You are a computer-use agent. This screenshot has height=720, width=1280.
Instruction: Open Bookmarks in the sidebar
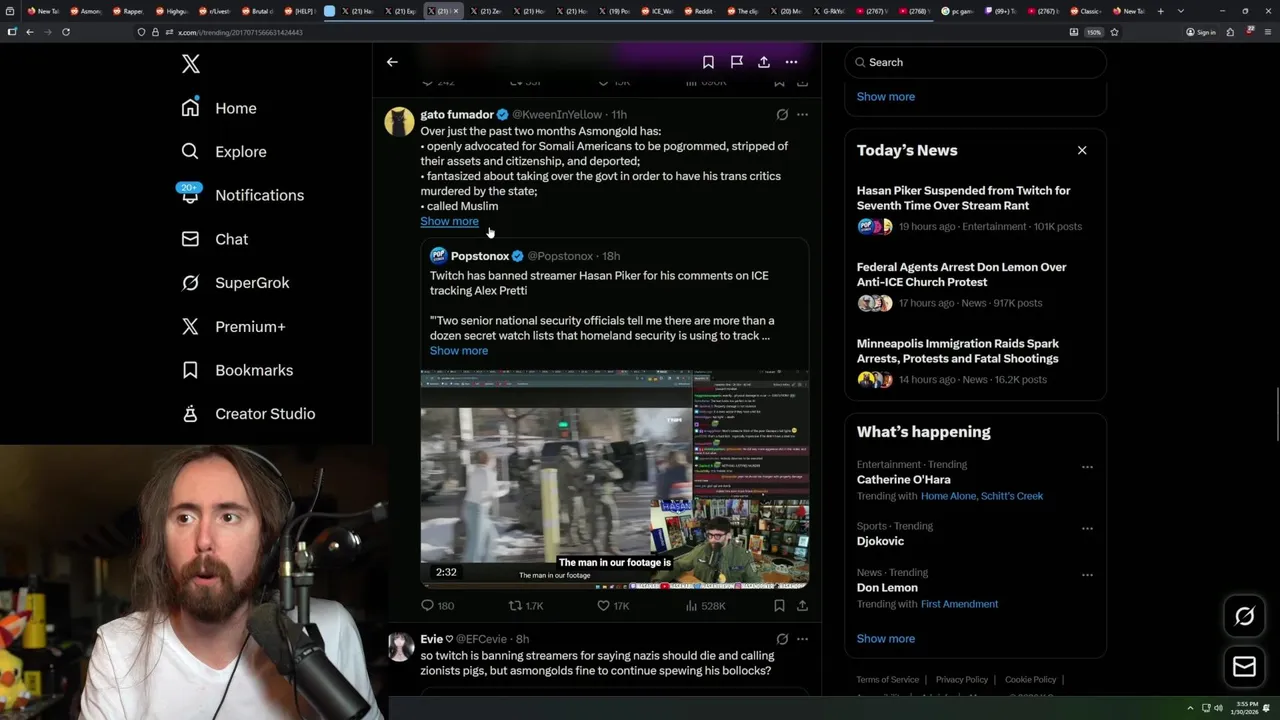tap(237, 370)
